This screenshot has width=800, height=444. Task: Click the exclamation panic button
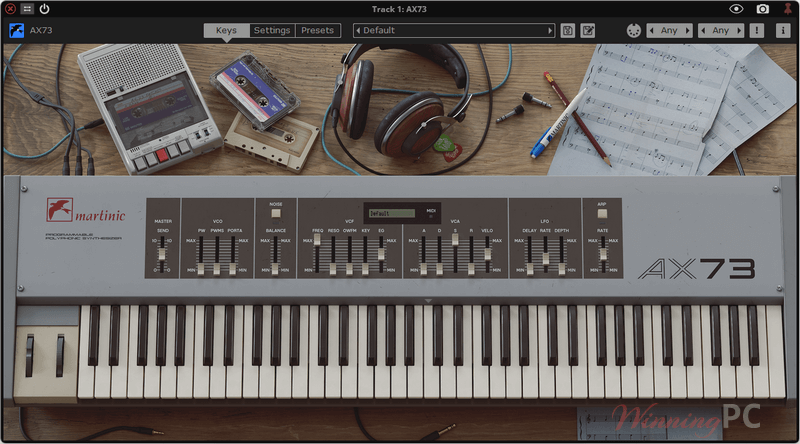[757, 31]
